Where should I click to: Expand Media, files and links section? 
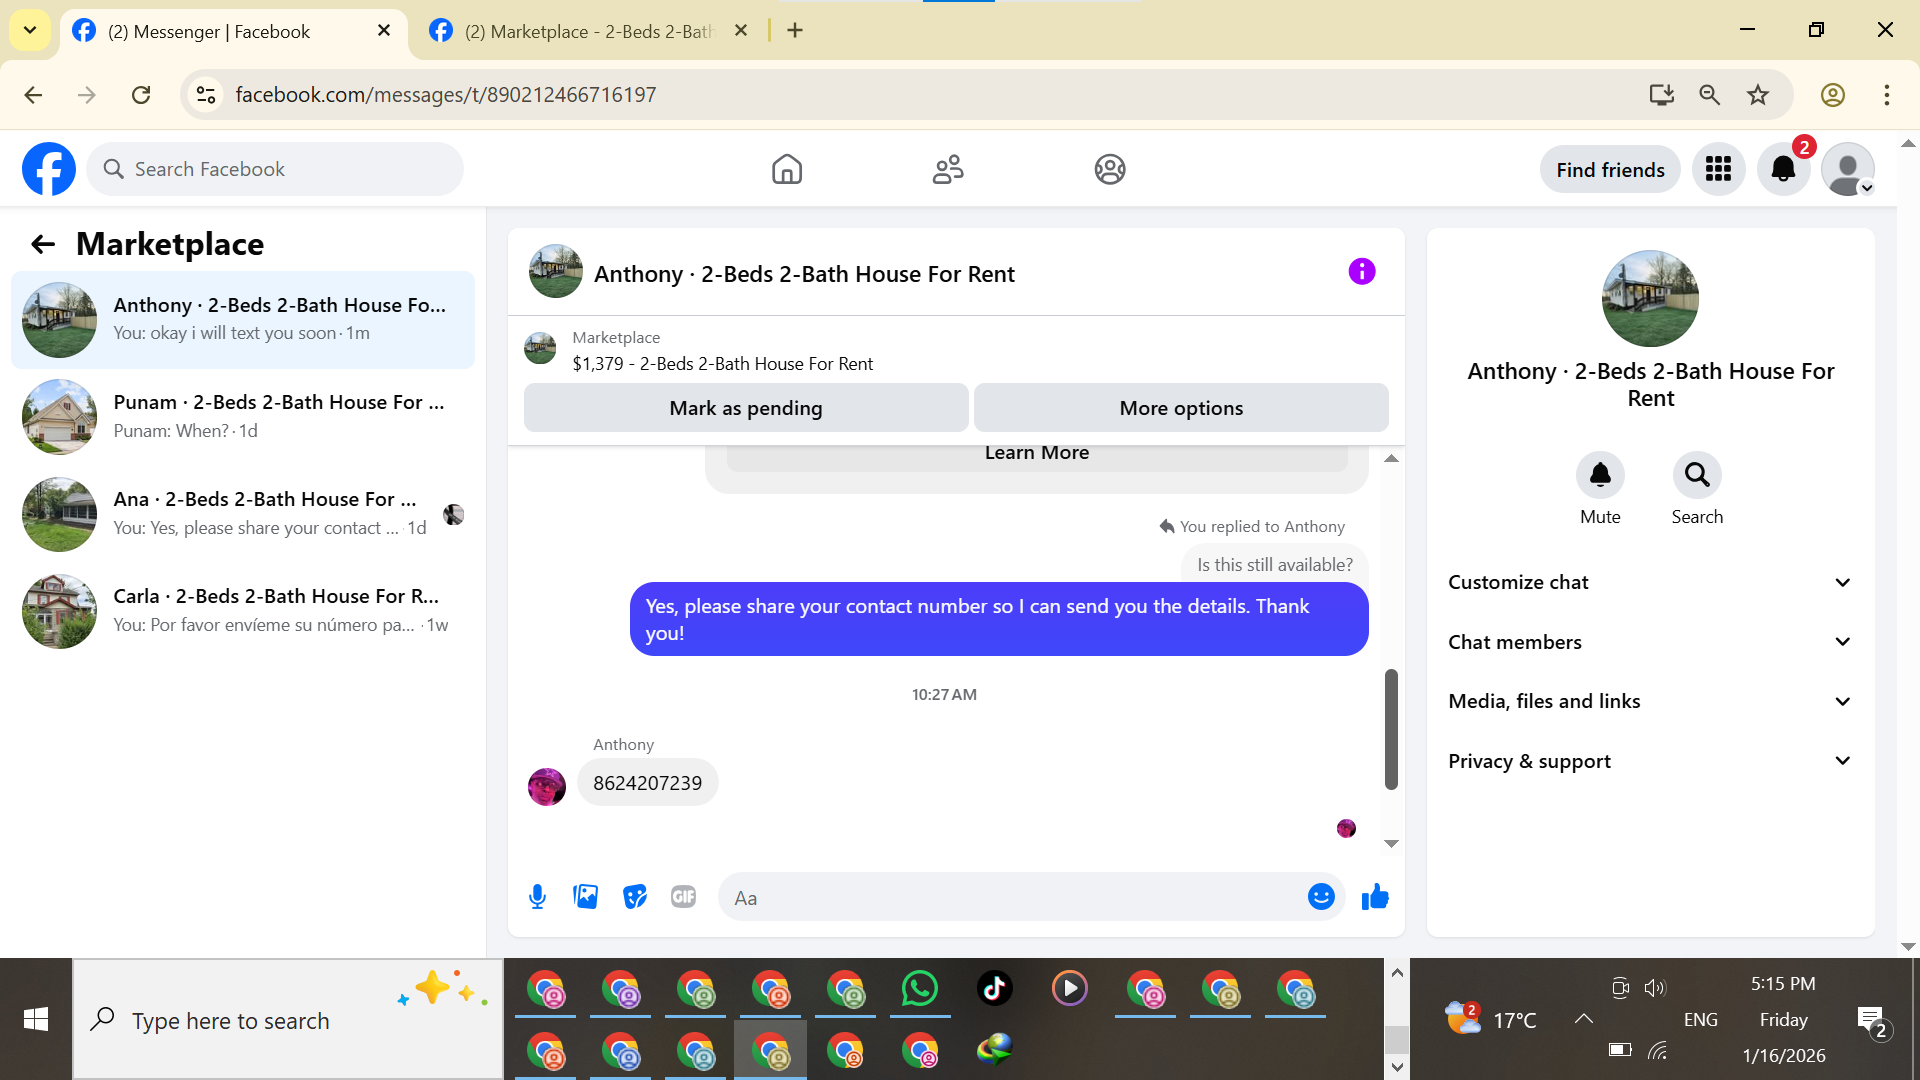[1649, 701]
